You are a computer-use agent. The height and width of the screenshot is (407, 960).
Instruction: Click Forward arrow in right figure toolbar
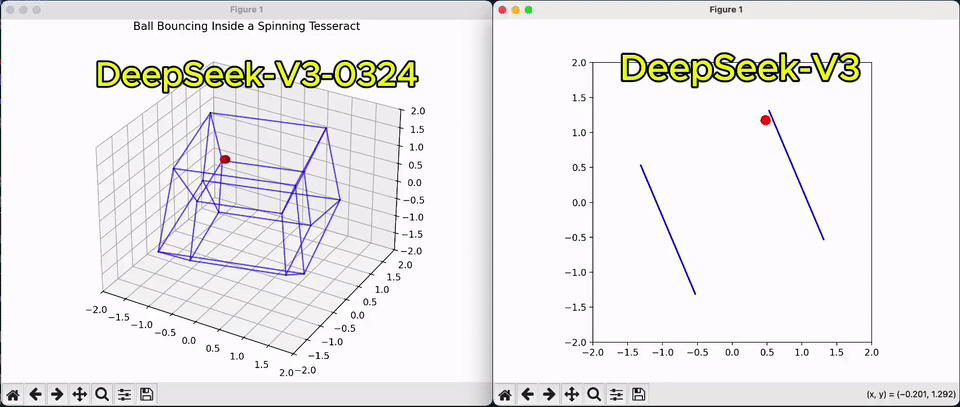549,394
